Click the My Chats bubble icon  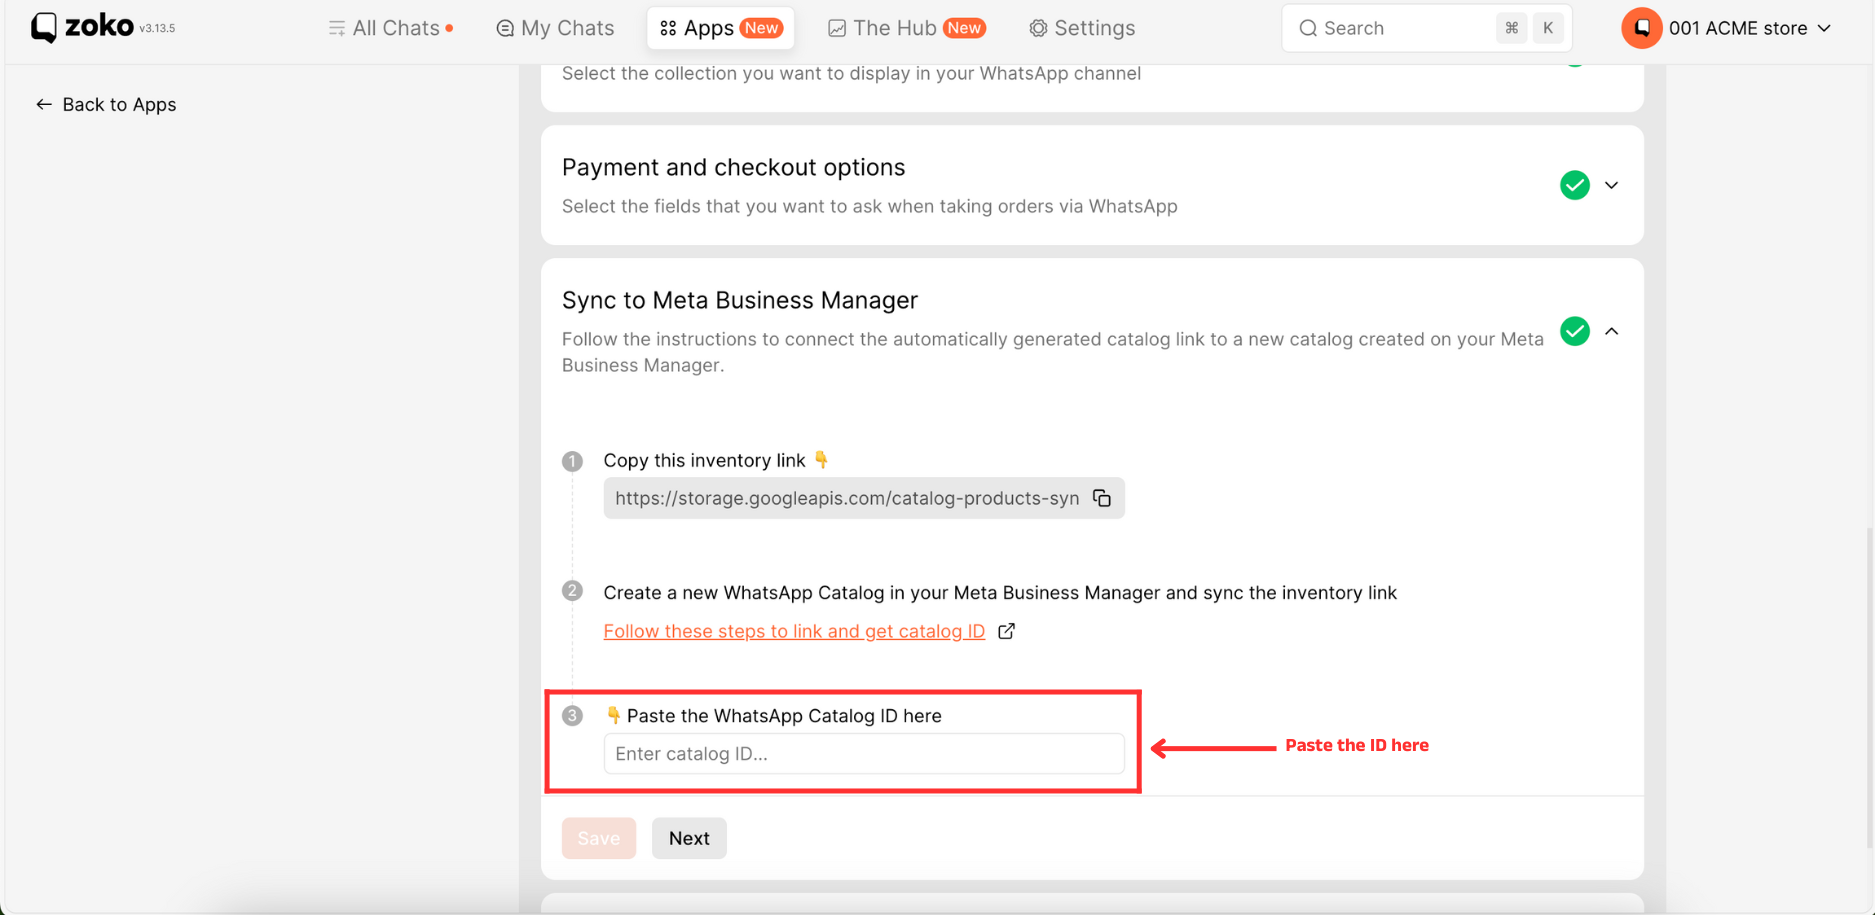click(505, 28)
